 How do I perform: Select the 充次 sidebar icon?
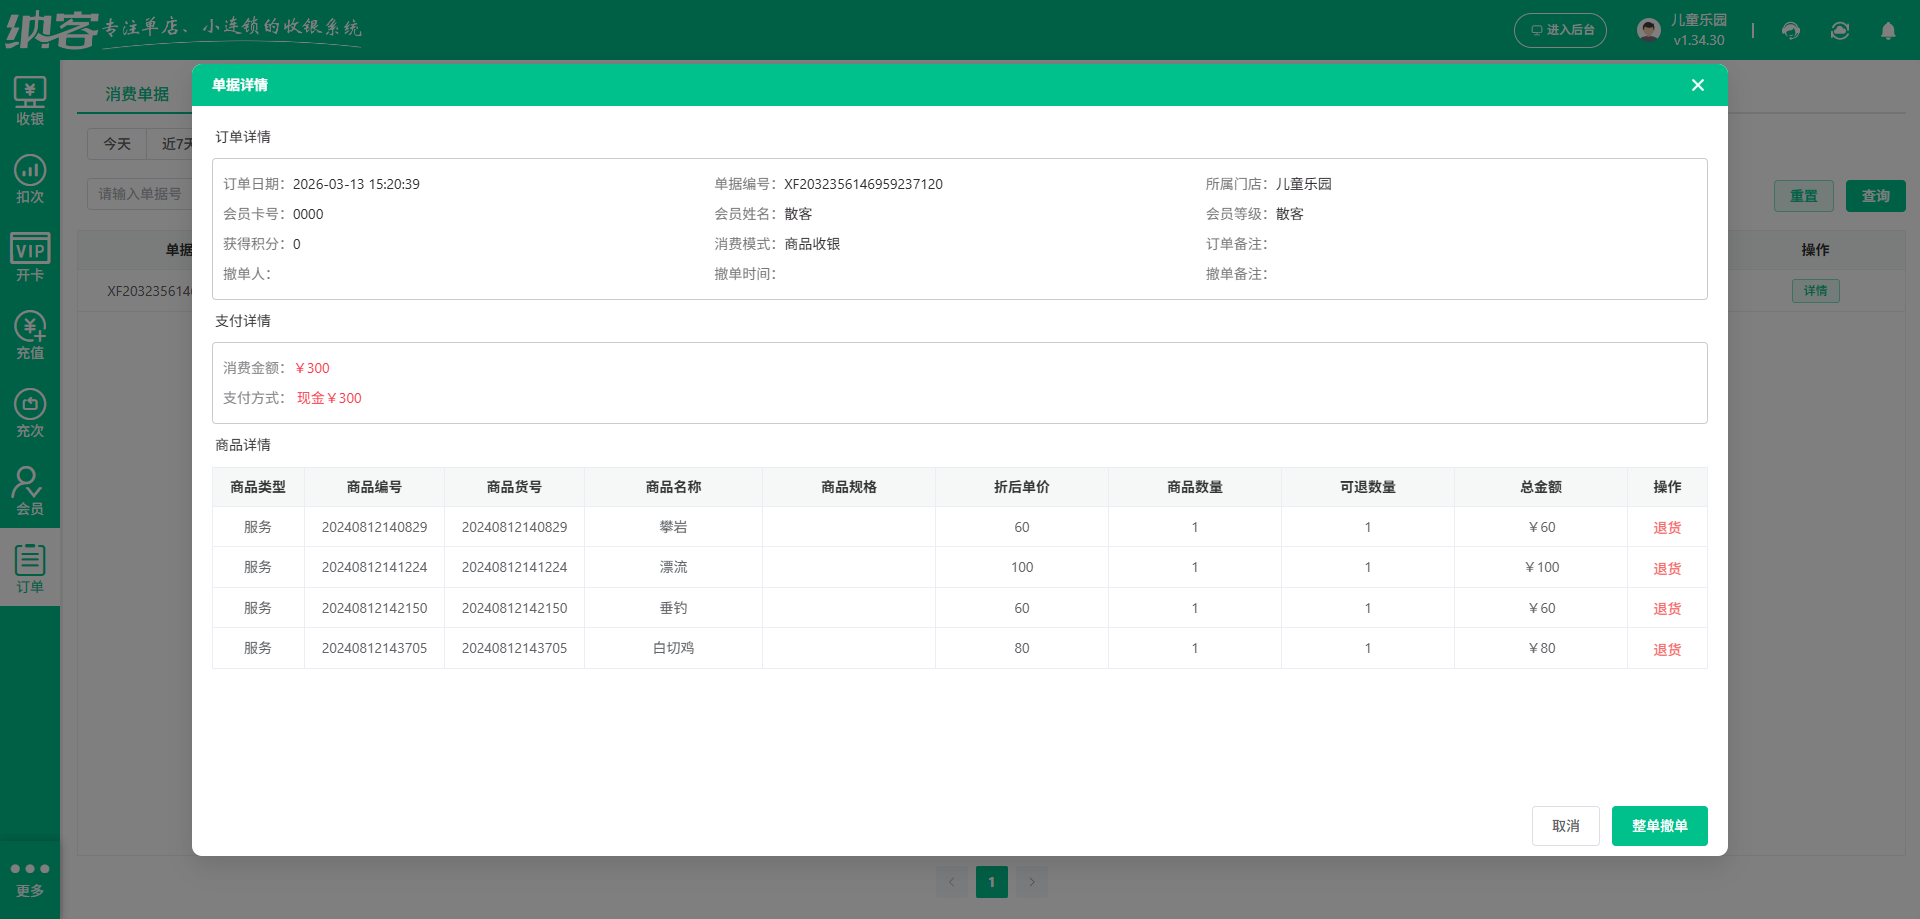pyautogui.click(x=30, y=412)
